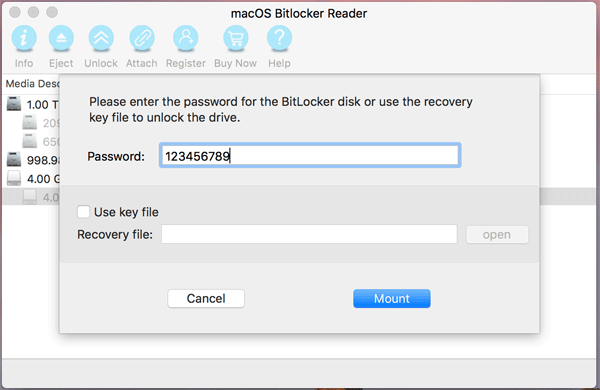The image size is (600, 390).
Task: Click the Recovery file input field
Action: click(309, 234)
